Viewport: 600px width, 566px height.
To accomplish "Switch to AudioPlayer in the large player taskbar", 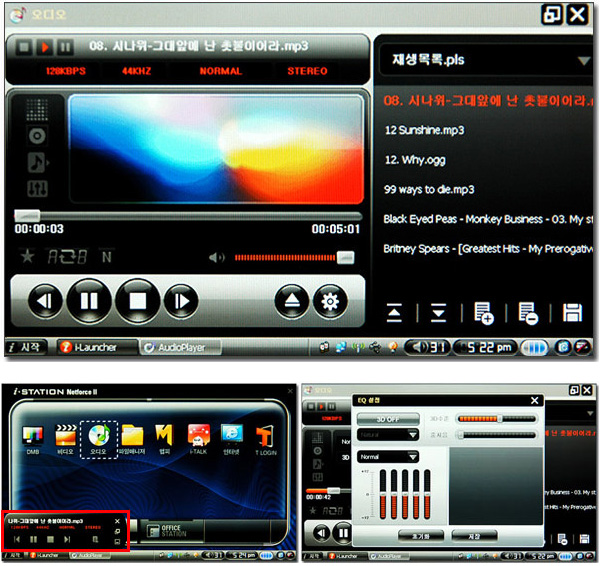I will pos(180,347).
